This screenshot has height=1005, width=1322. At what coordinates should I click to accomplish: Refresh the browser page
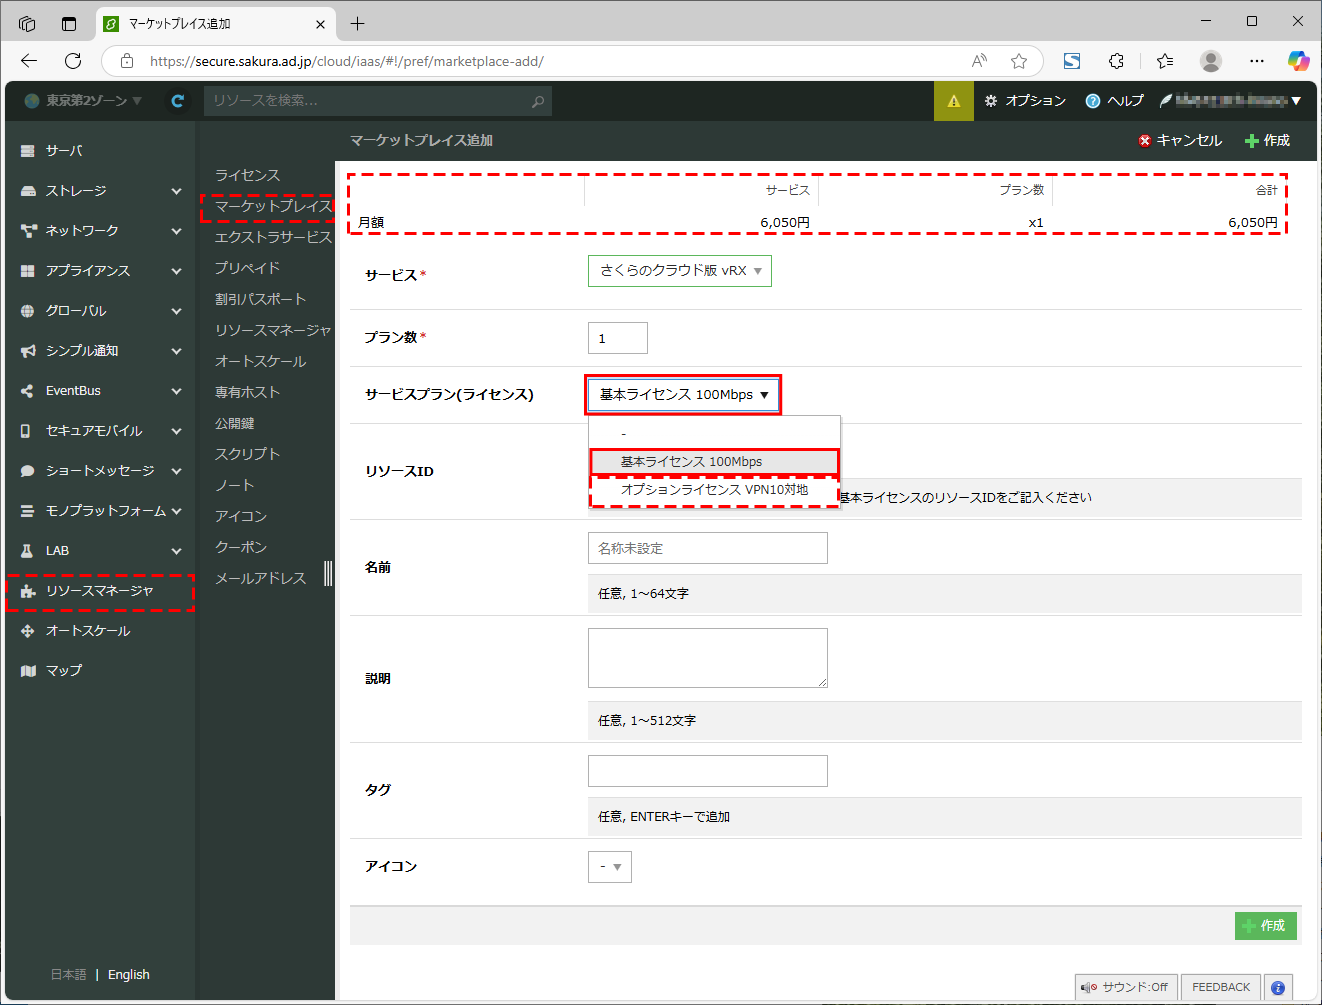tap(73, 61)
